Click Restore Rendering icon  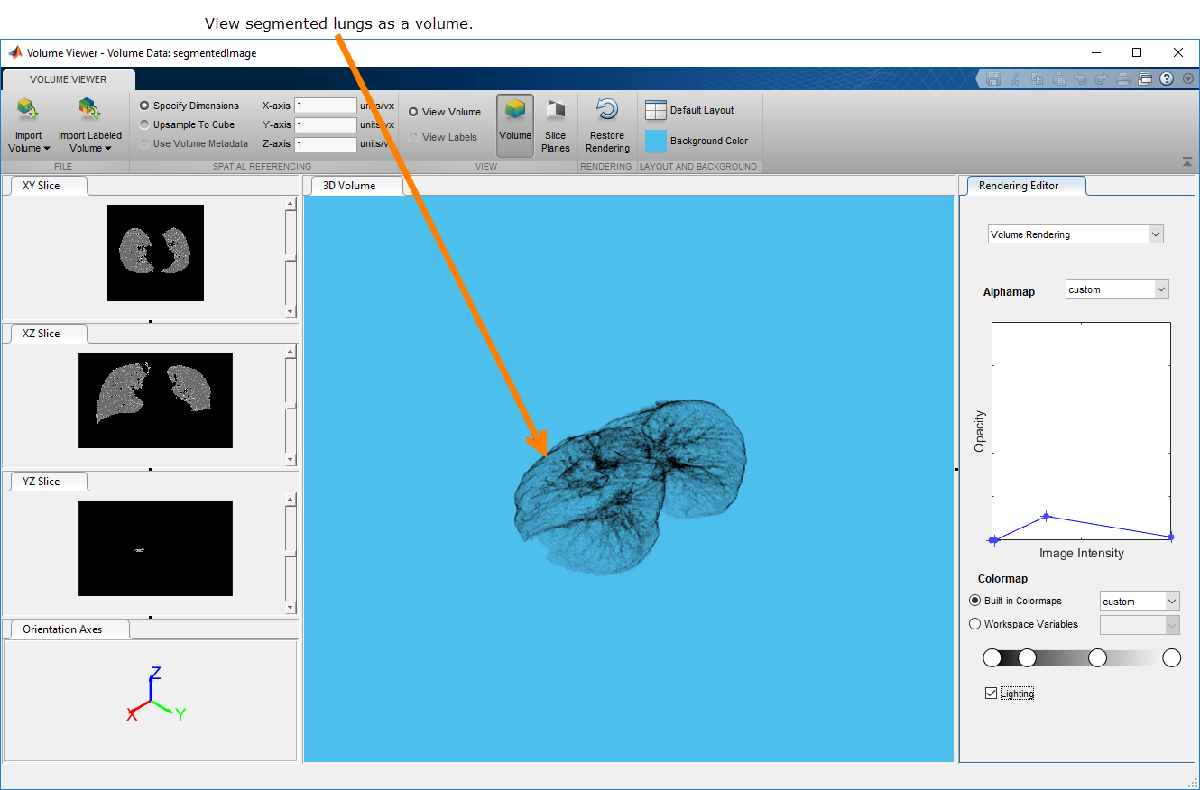606,110
